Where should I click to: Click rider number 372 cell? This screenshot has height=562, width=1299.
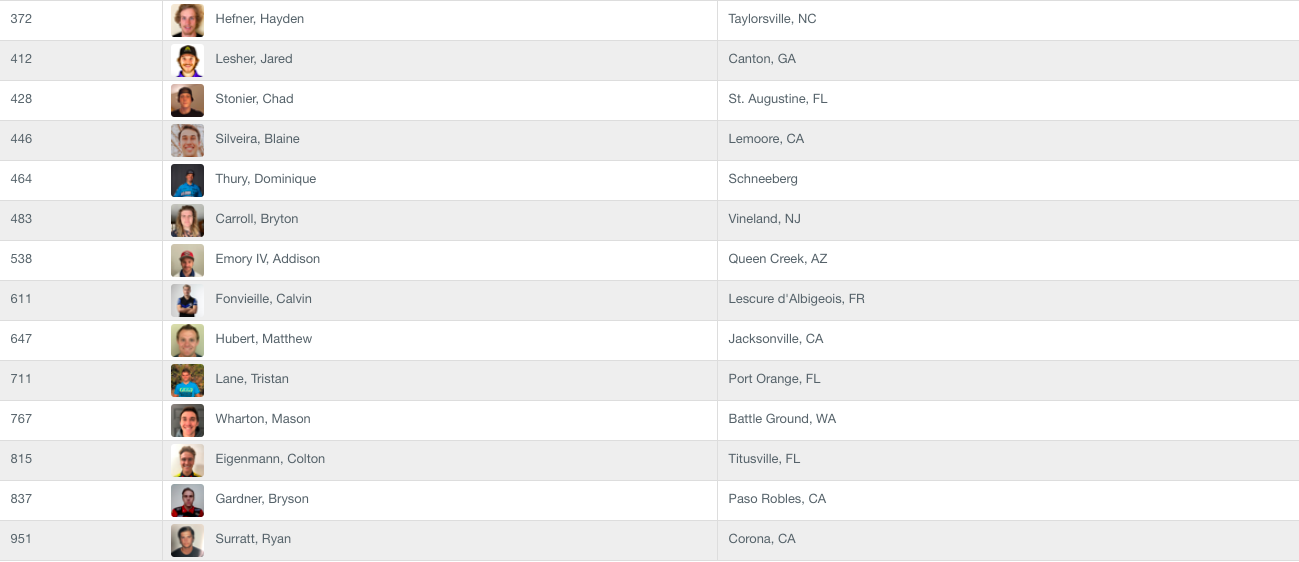tap(81, 21)
